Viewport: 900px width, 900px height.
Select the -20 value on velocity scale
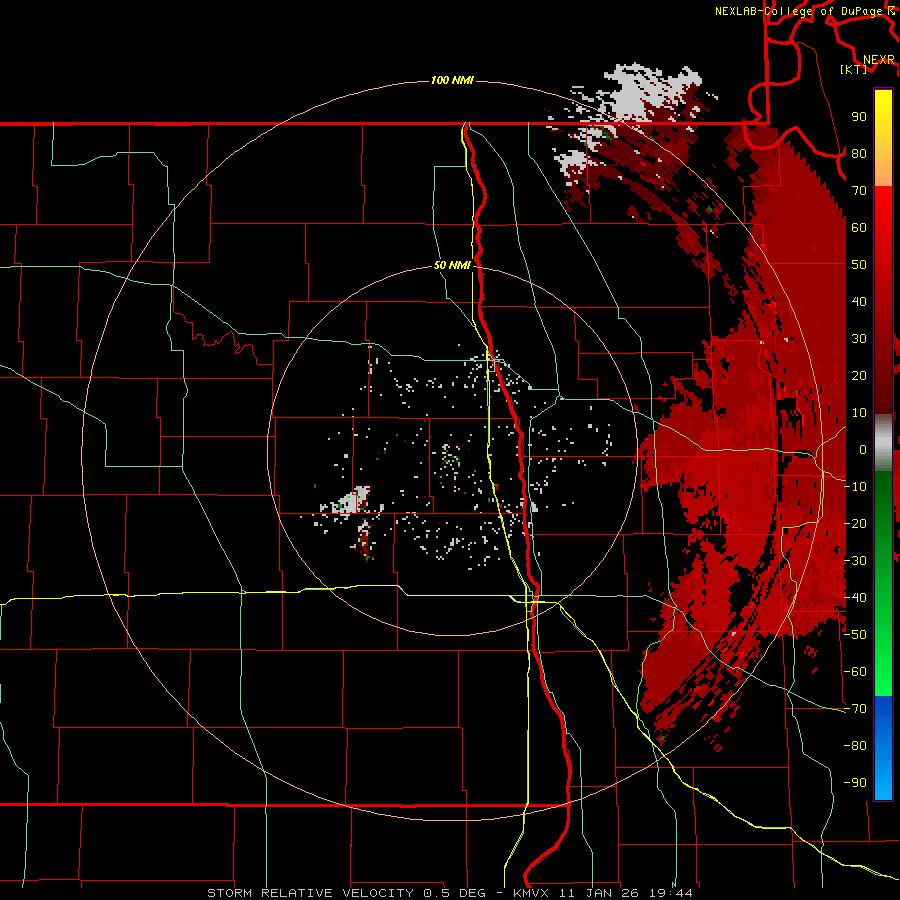855,524
